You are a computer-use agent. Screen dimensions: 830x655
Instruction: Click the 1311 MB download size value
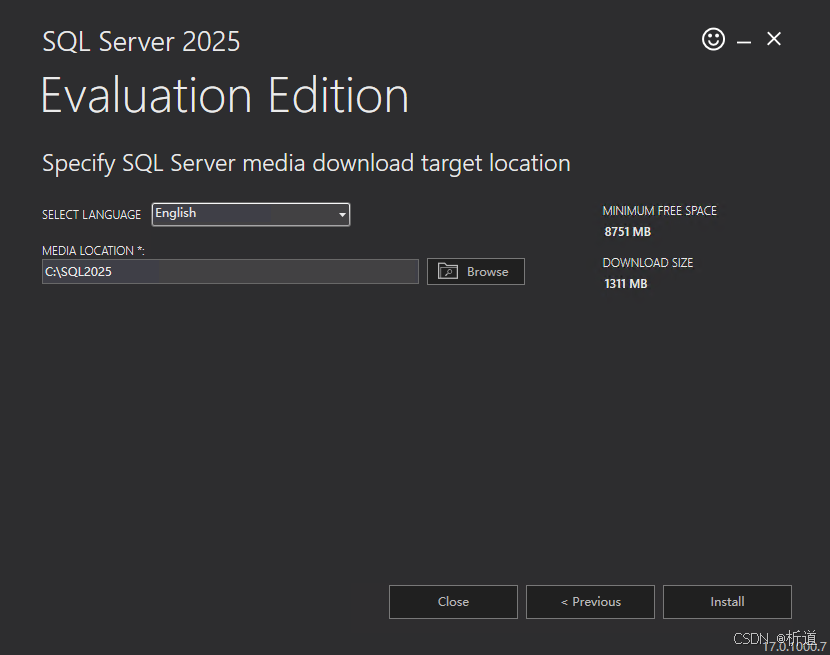click(x=625, y=284)
